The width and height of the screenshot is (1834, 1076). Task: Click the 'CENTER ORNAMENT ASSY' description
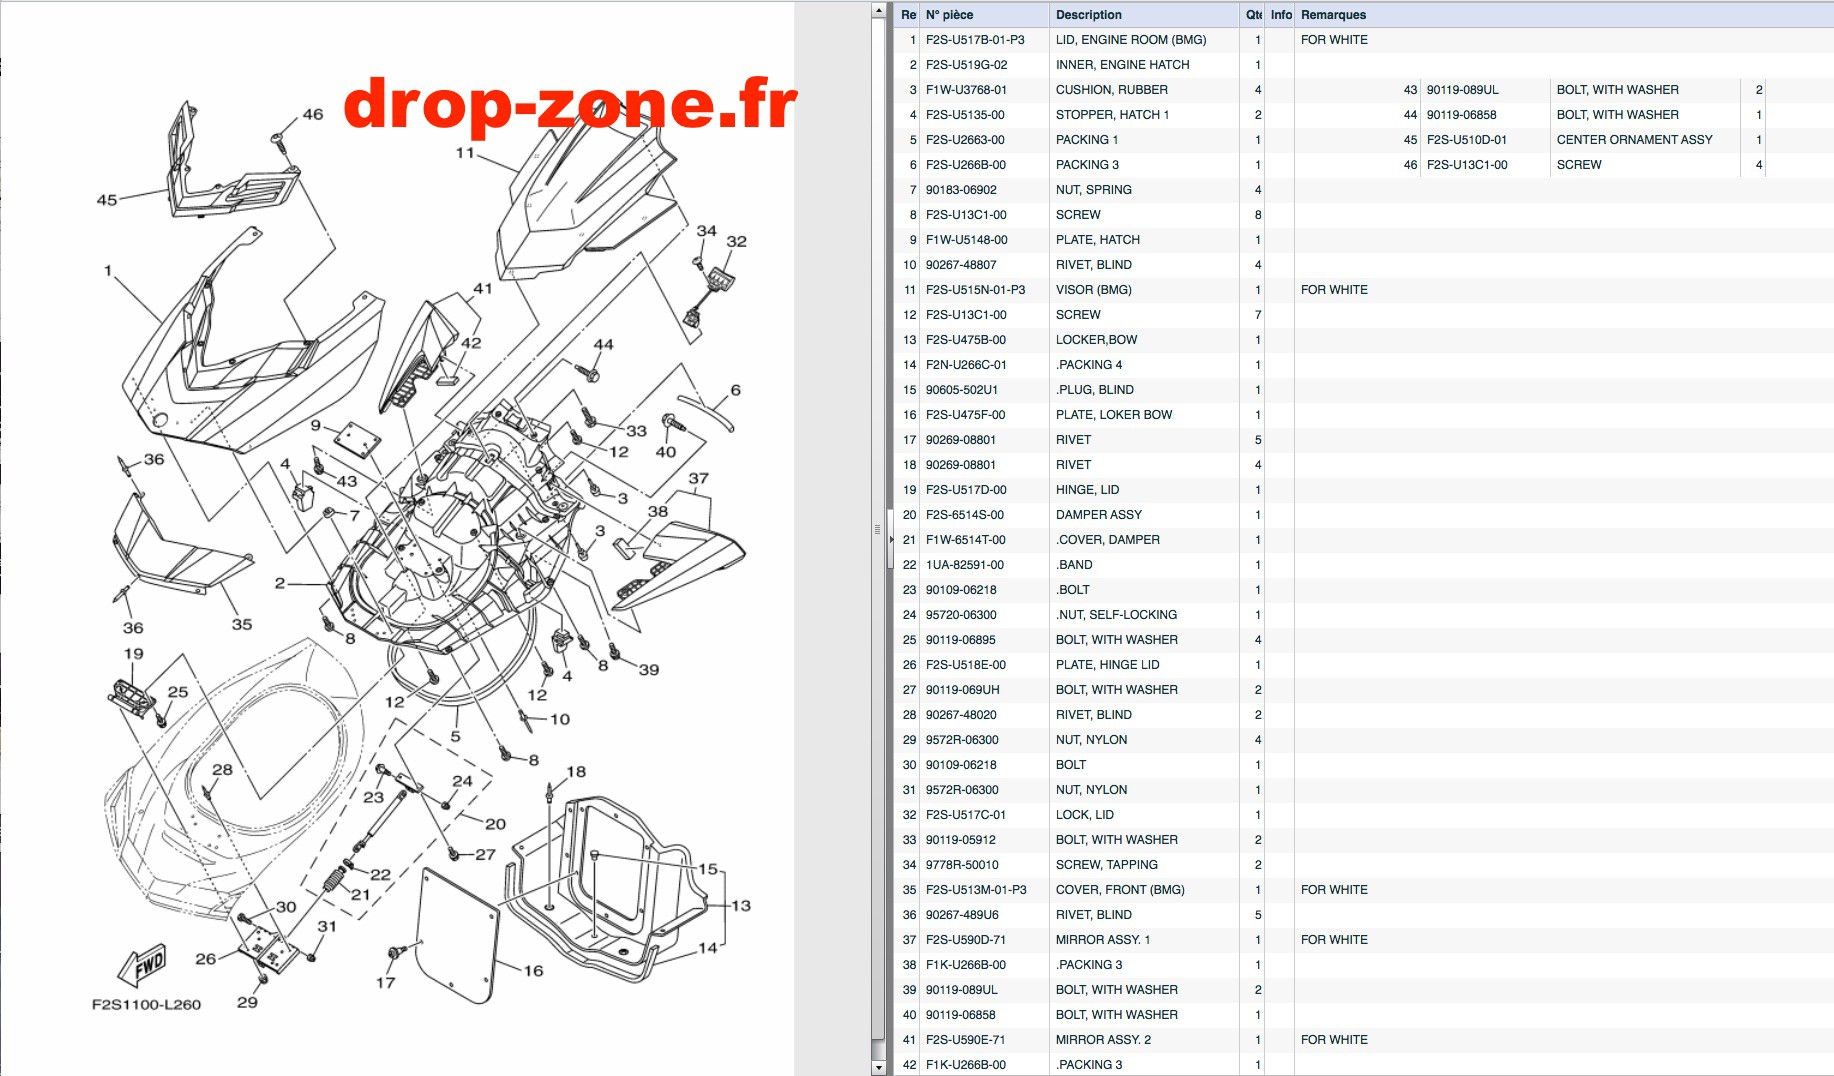pos(1634,140)
